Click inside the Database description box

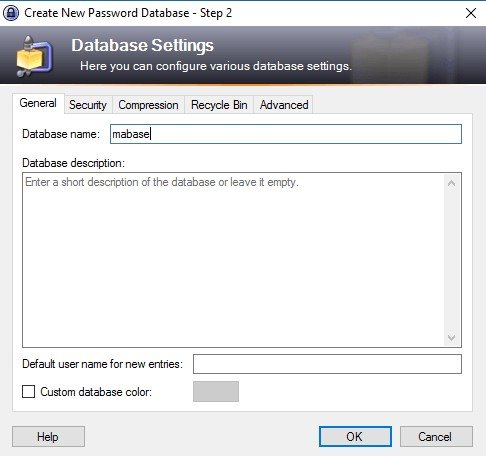[233, 260]
